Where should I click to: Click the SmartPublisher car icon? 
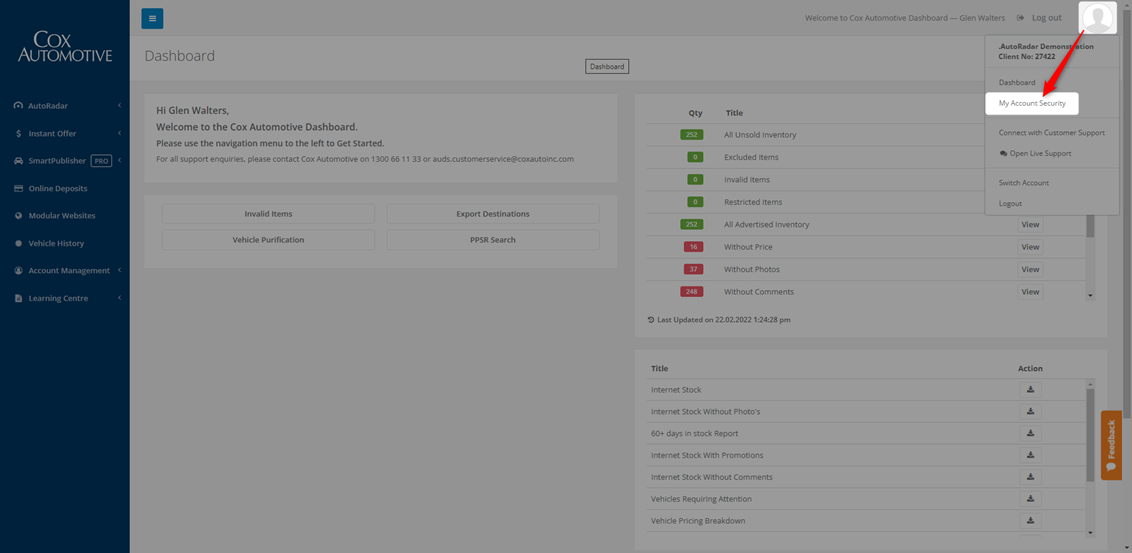coord(18,161)
